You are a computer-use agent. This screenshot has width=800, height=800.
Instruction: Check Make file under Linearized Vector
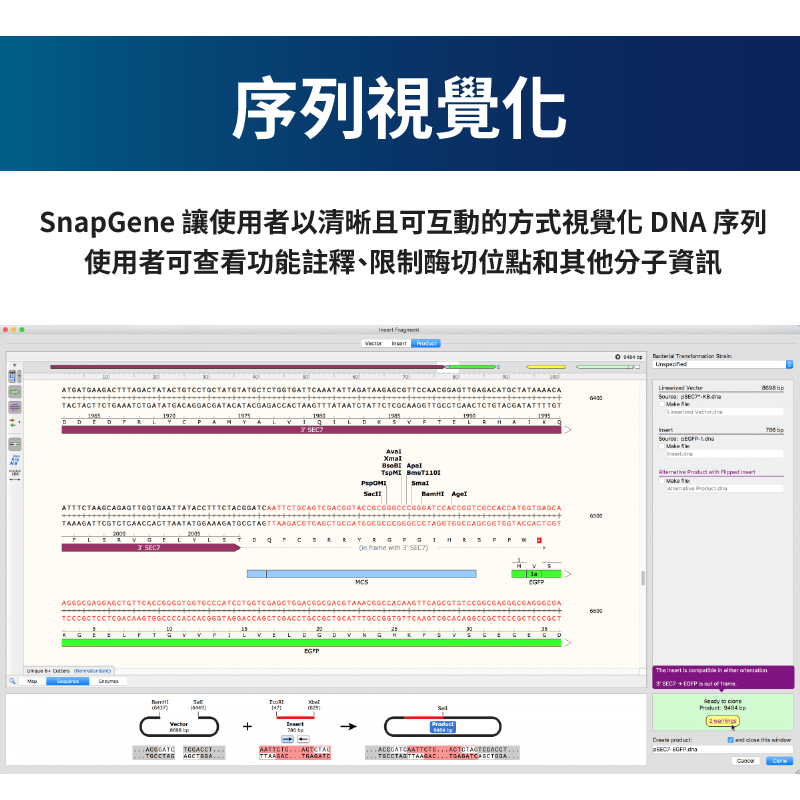click(x=662, y=404)
